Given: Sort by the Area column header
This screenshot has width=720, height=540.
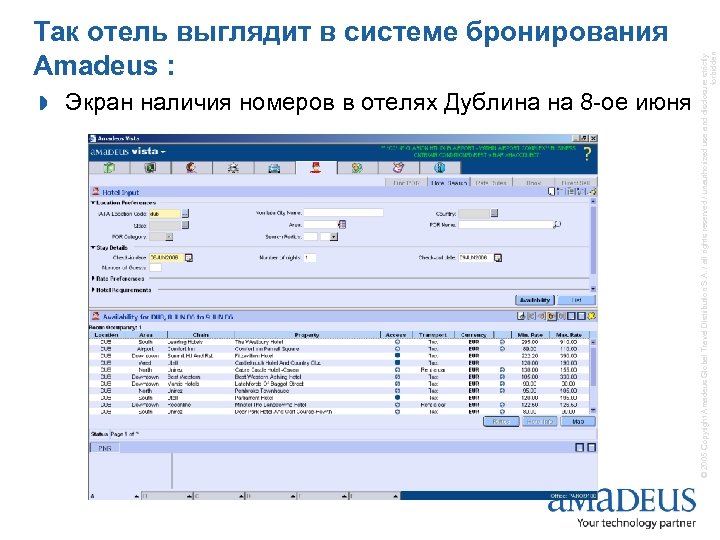Looking at the screenshot, I should 146,335.
